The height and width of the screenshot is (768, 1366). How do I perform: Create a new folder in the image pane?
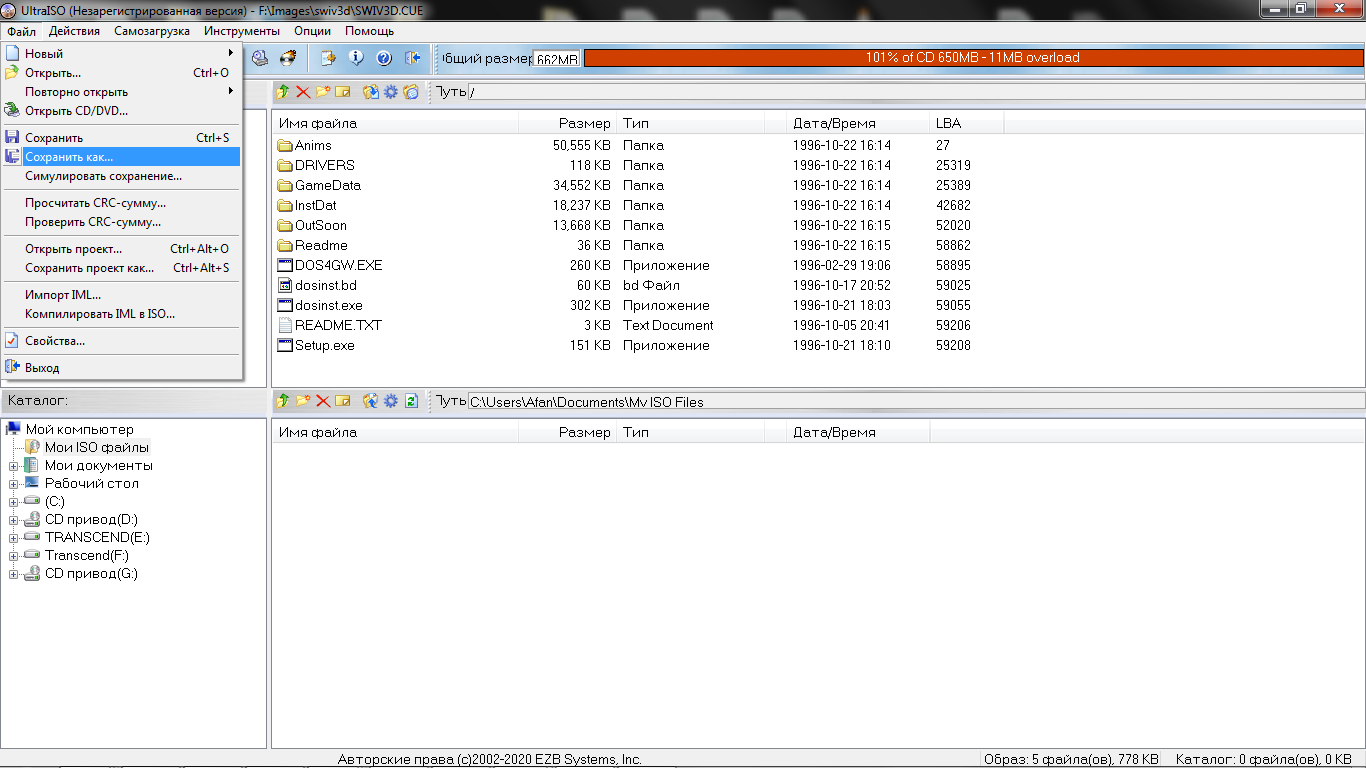pyautogui.click(x=323, y=92)
